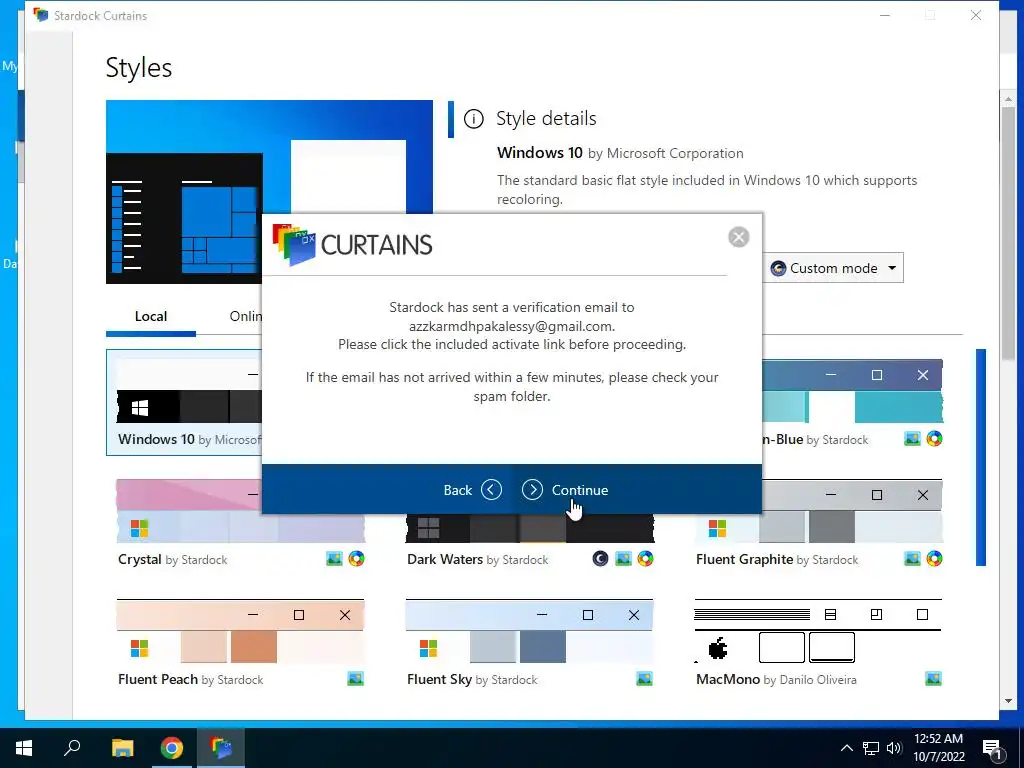Click the color wheel icon on n-Blue style

click(x=935, y=439)
